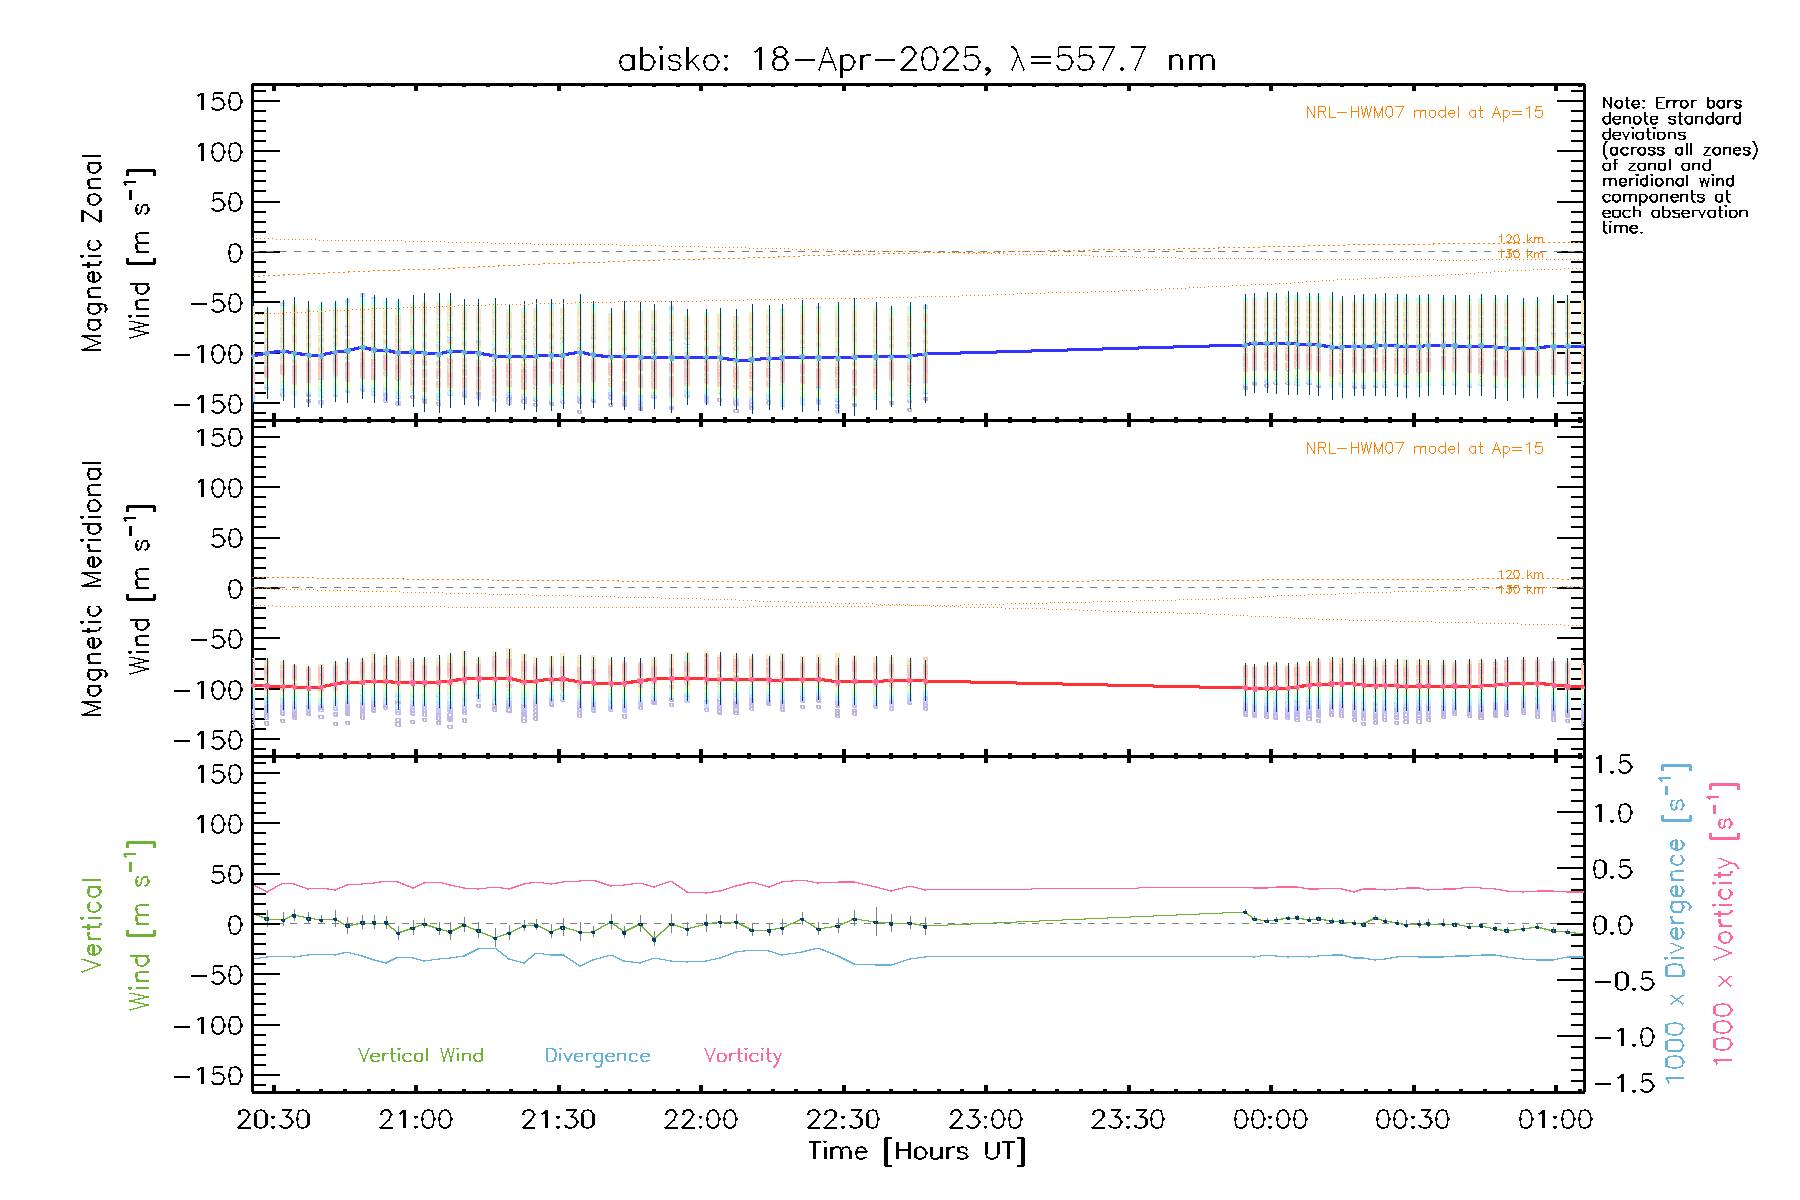Click the "50" tick of the vertical wind panel

(226, 875)
